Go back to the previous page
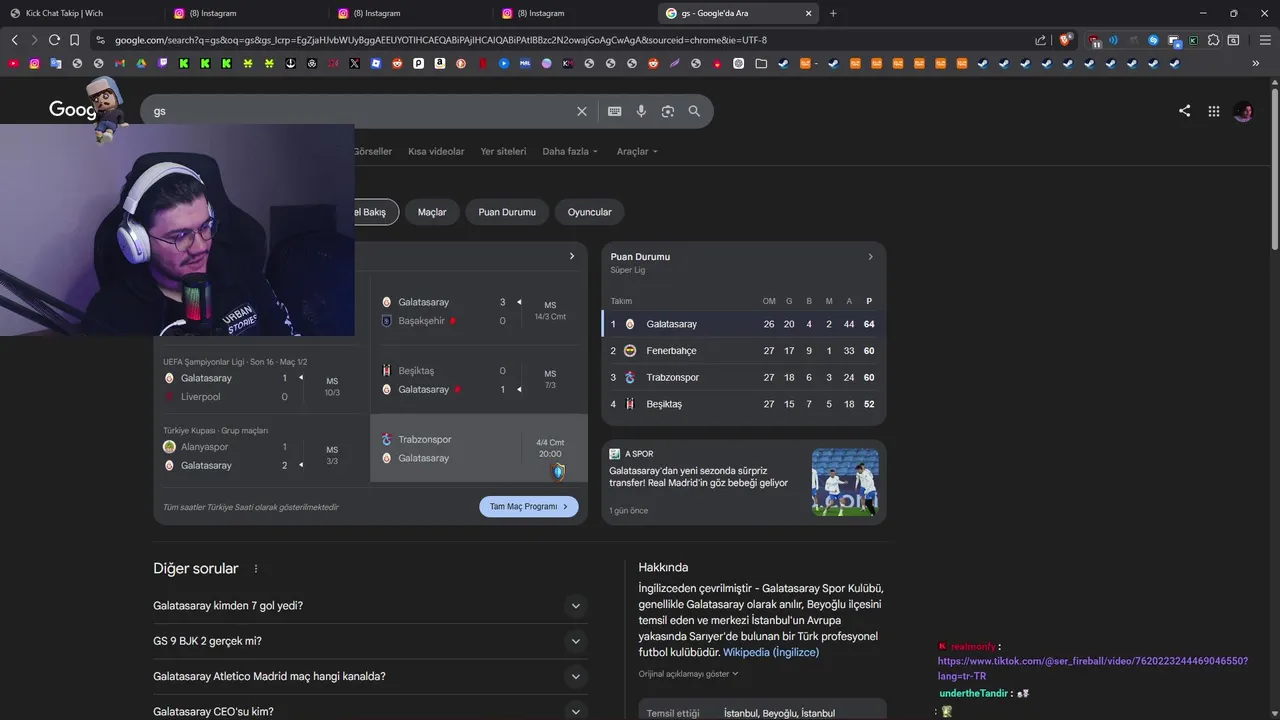This screenshot has width=1280, height=720. coord(14,40)
